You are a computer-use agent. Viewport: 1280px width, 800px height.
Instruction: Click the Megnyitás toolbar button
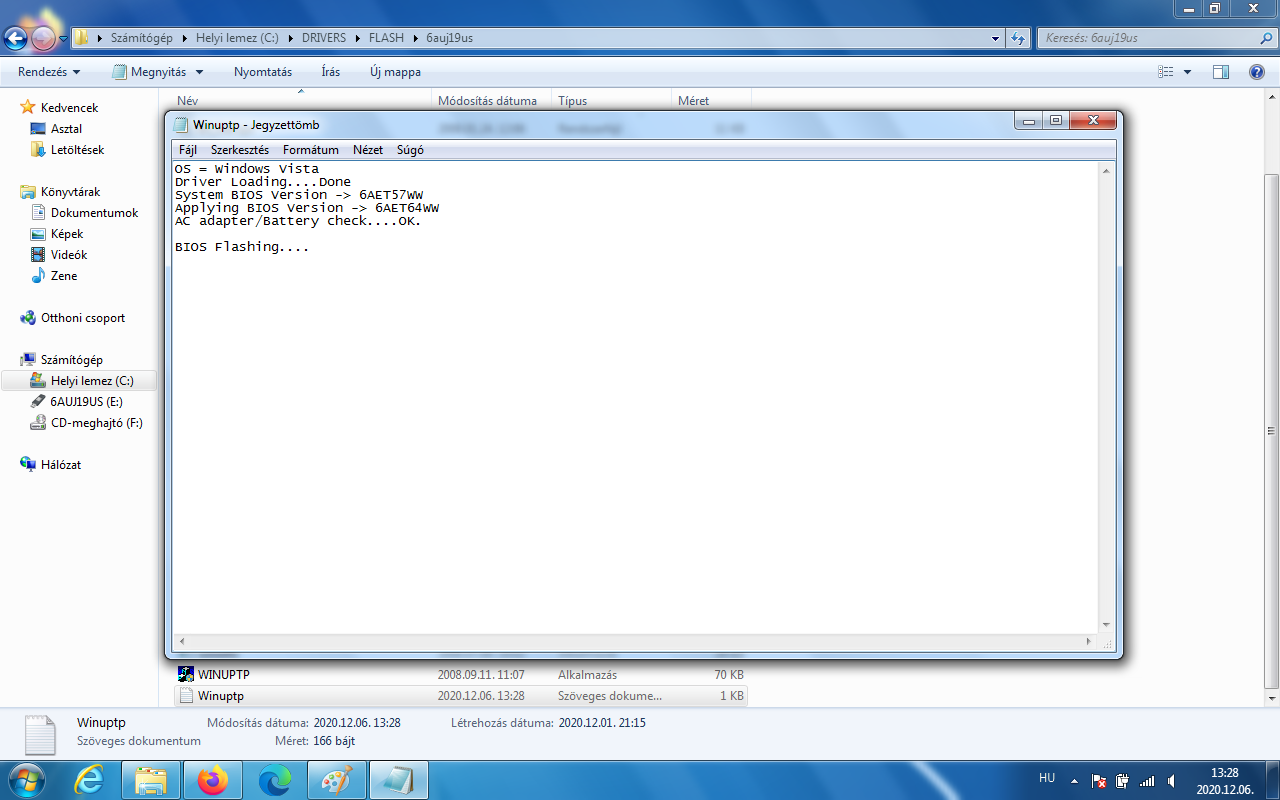click(150, 72)
